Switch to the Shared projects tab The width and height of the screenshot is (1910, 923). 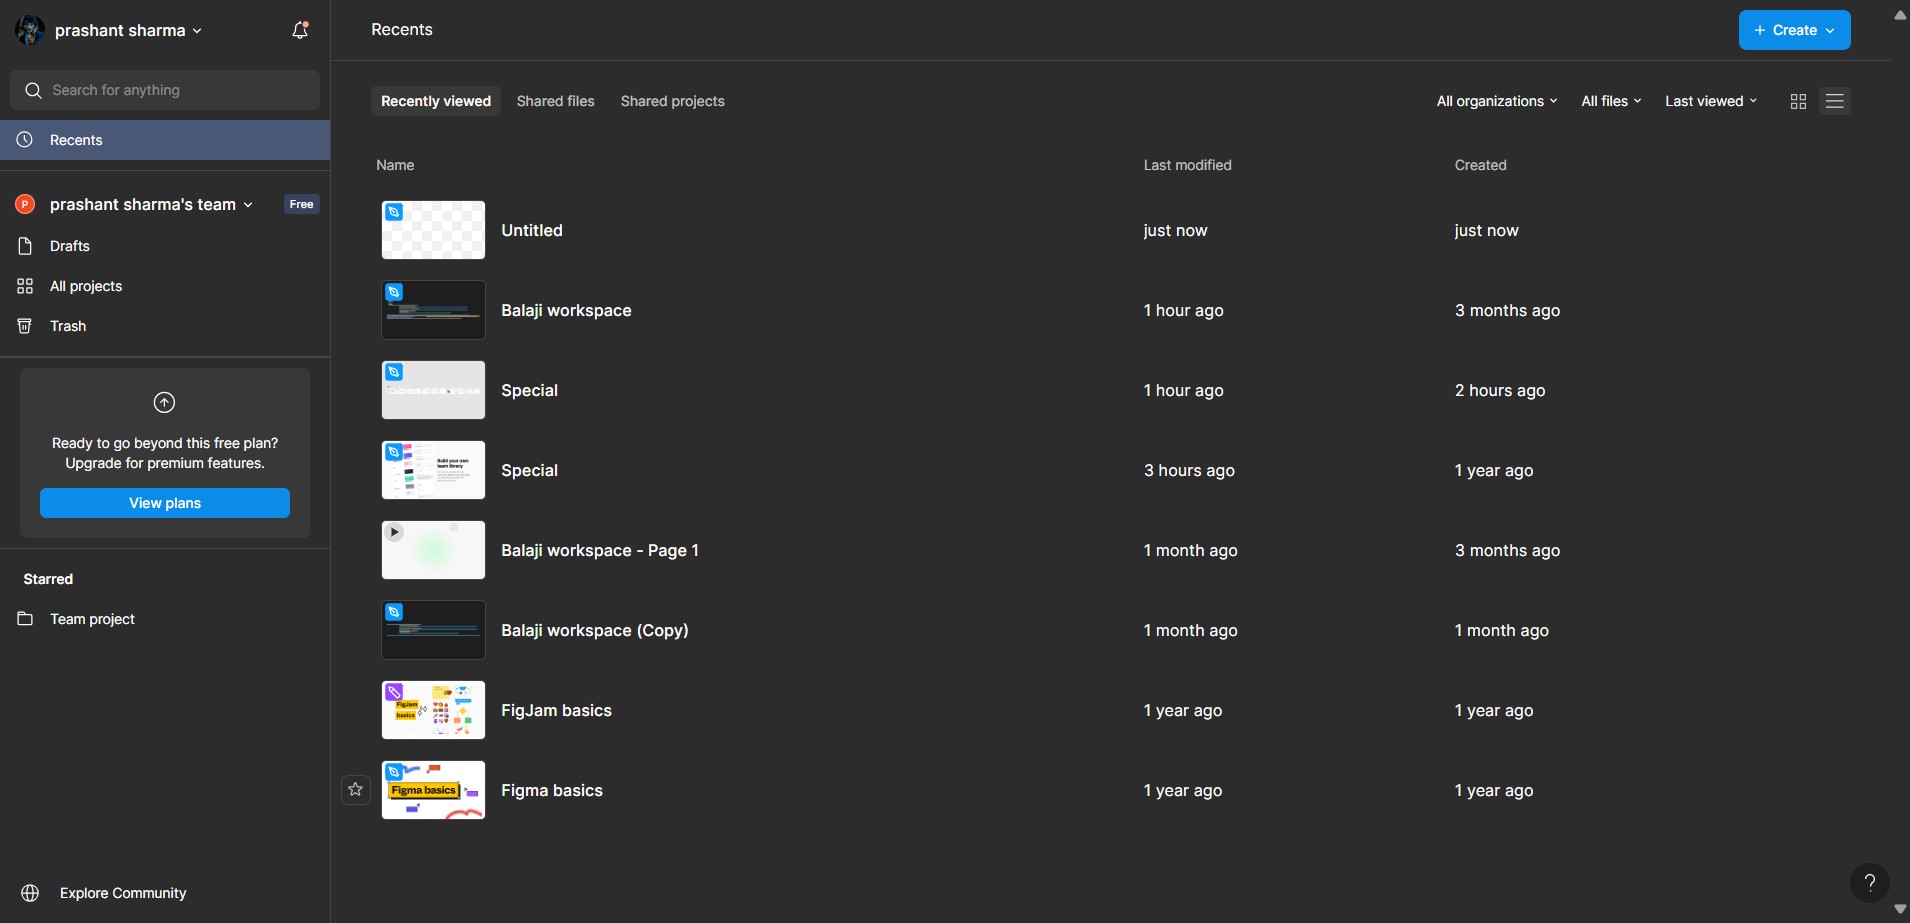672,101
